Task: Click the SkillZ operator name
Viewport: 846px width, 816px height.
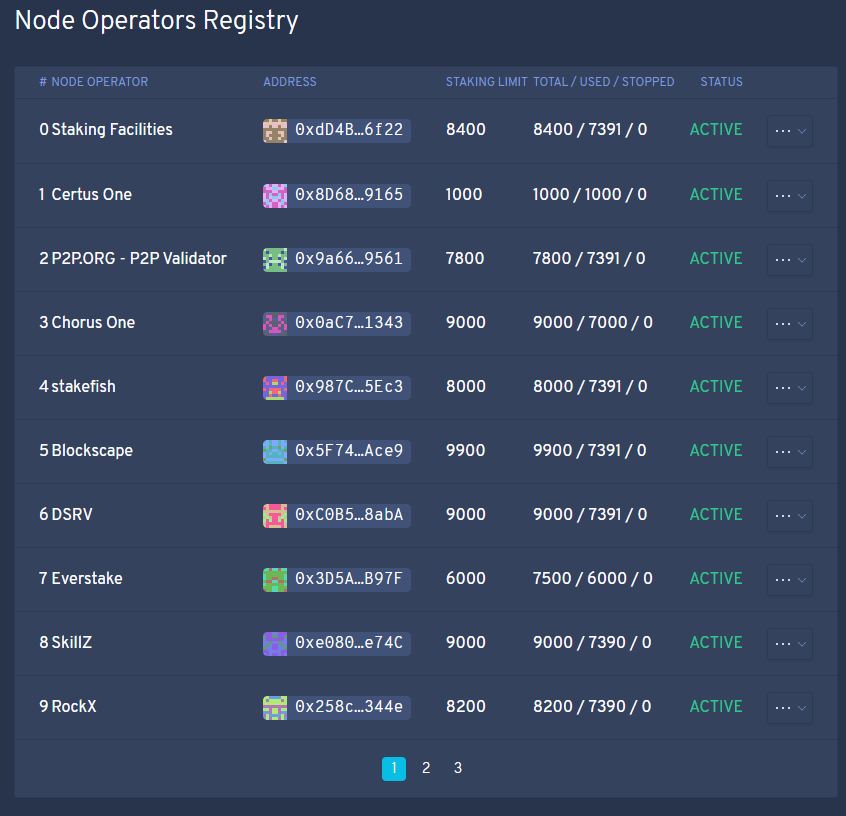Action: [x=72, y=643]
